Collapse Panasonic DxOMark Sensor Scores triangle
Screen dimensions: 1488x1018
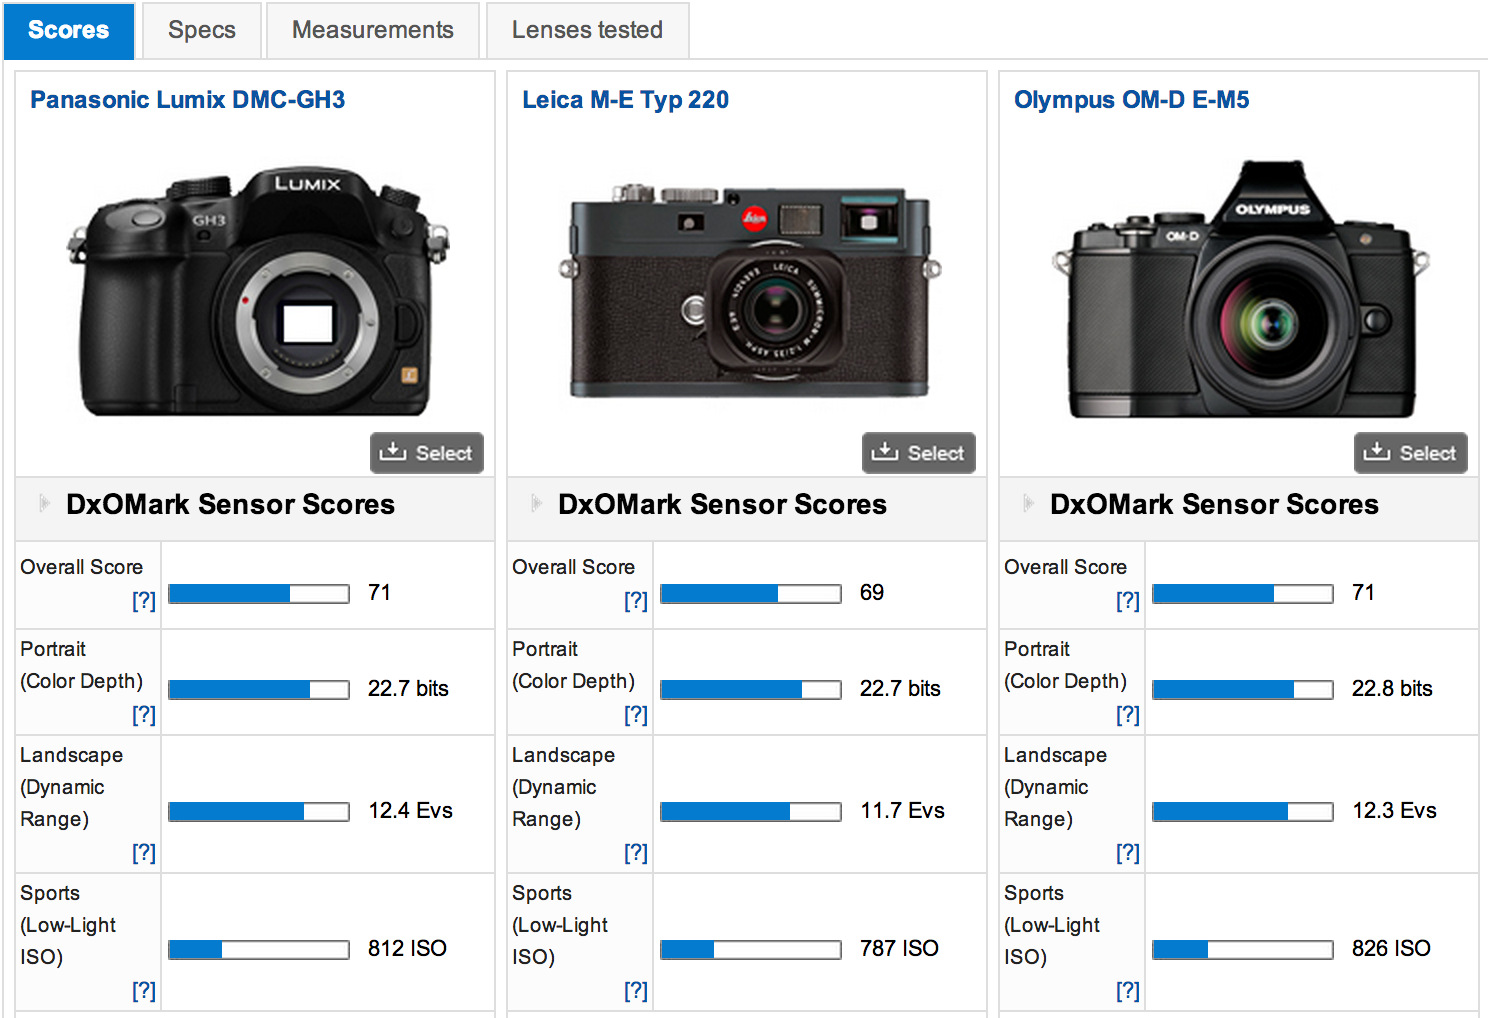[44, 503]
